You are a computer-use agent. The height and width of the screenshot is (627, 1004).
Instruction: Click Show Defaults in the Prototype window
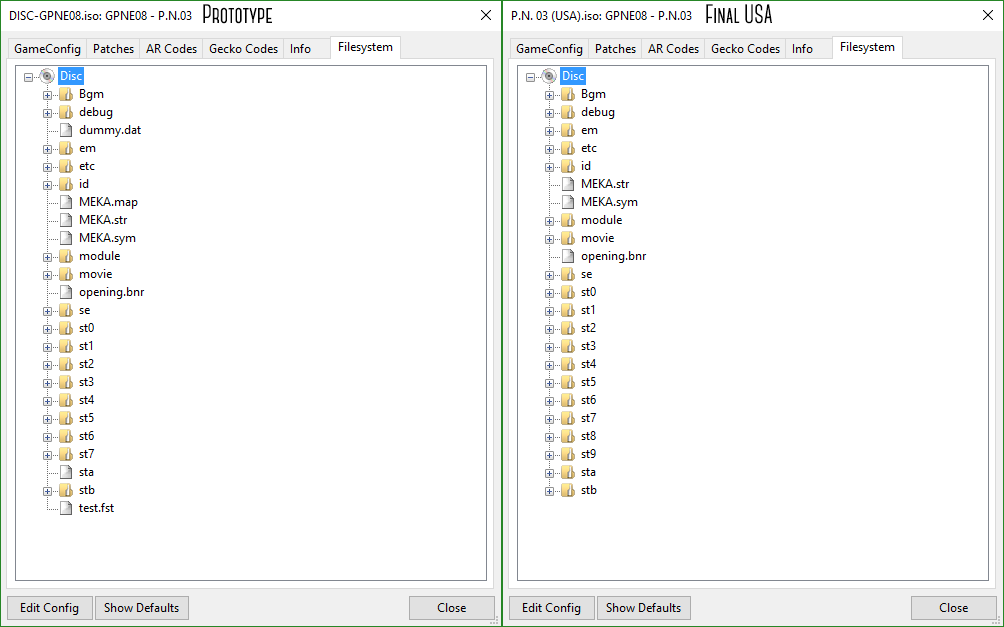(x=142, y=608)
